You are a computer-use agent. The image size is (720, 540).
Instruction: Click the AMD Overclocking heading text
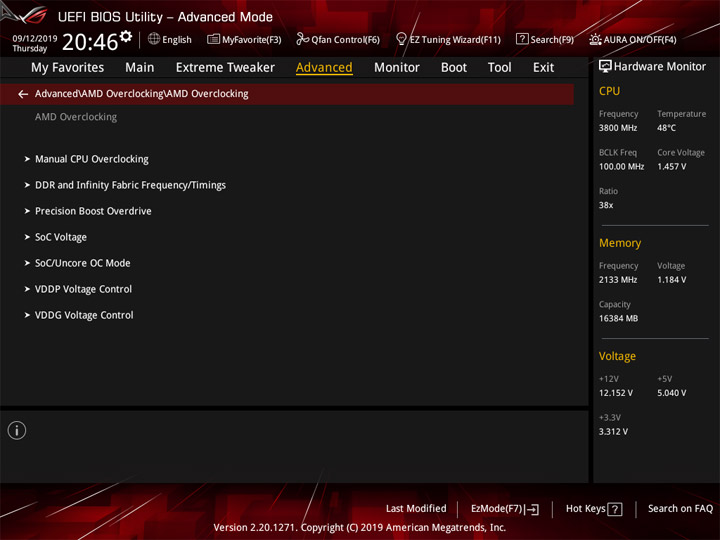76,117
